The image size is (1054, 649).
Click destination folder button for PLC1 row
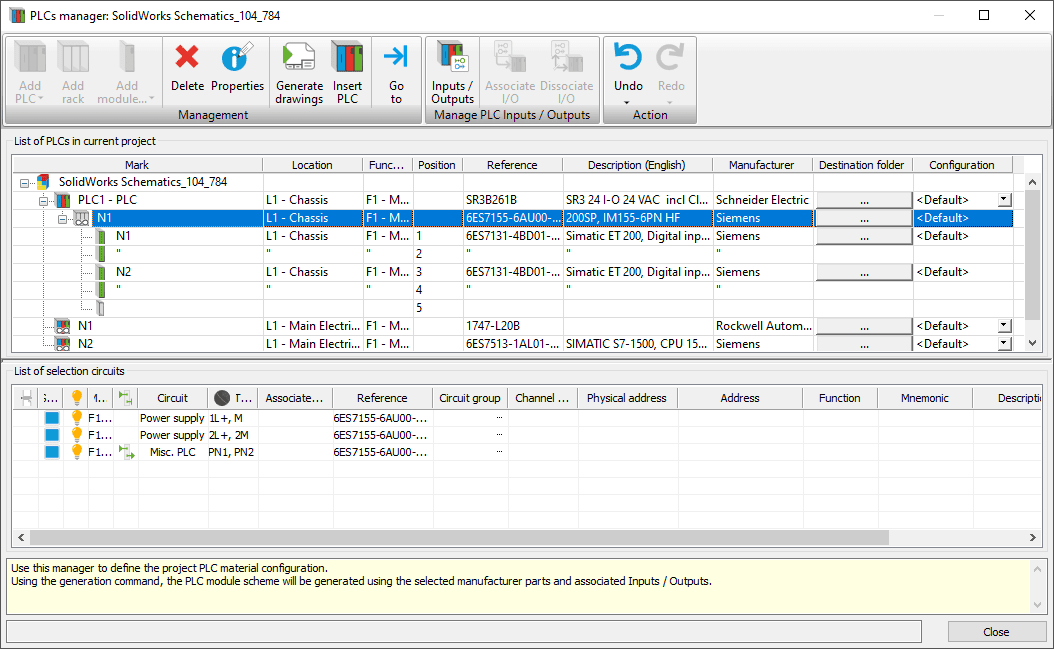(x=864, y=200)
